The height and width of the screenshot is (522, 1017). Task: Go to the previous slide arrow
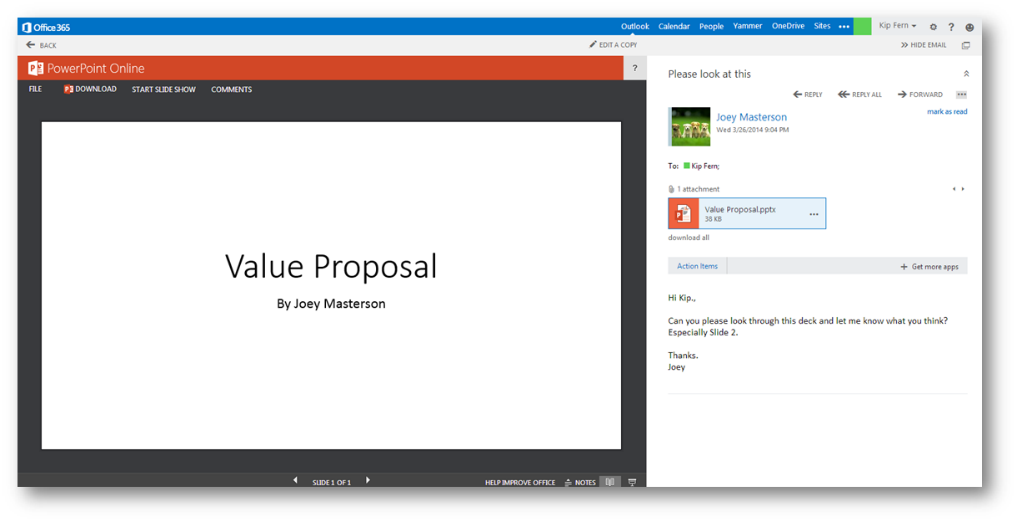(295, 481)
